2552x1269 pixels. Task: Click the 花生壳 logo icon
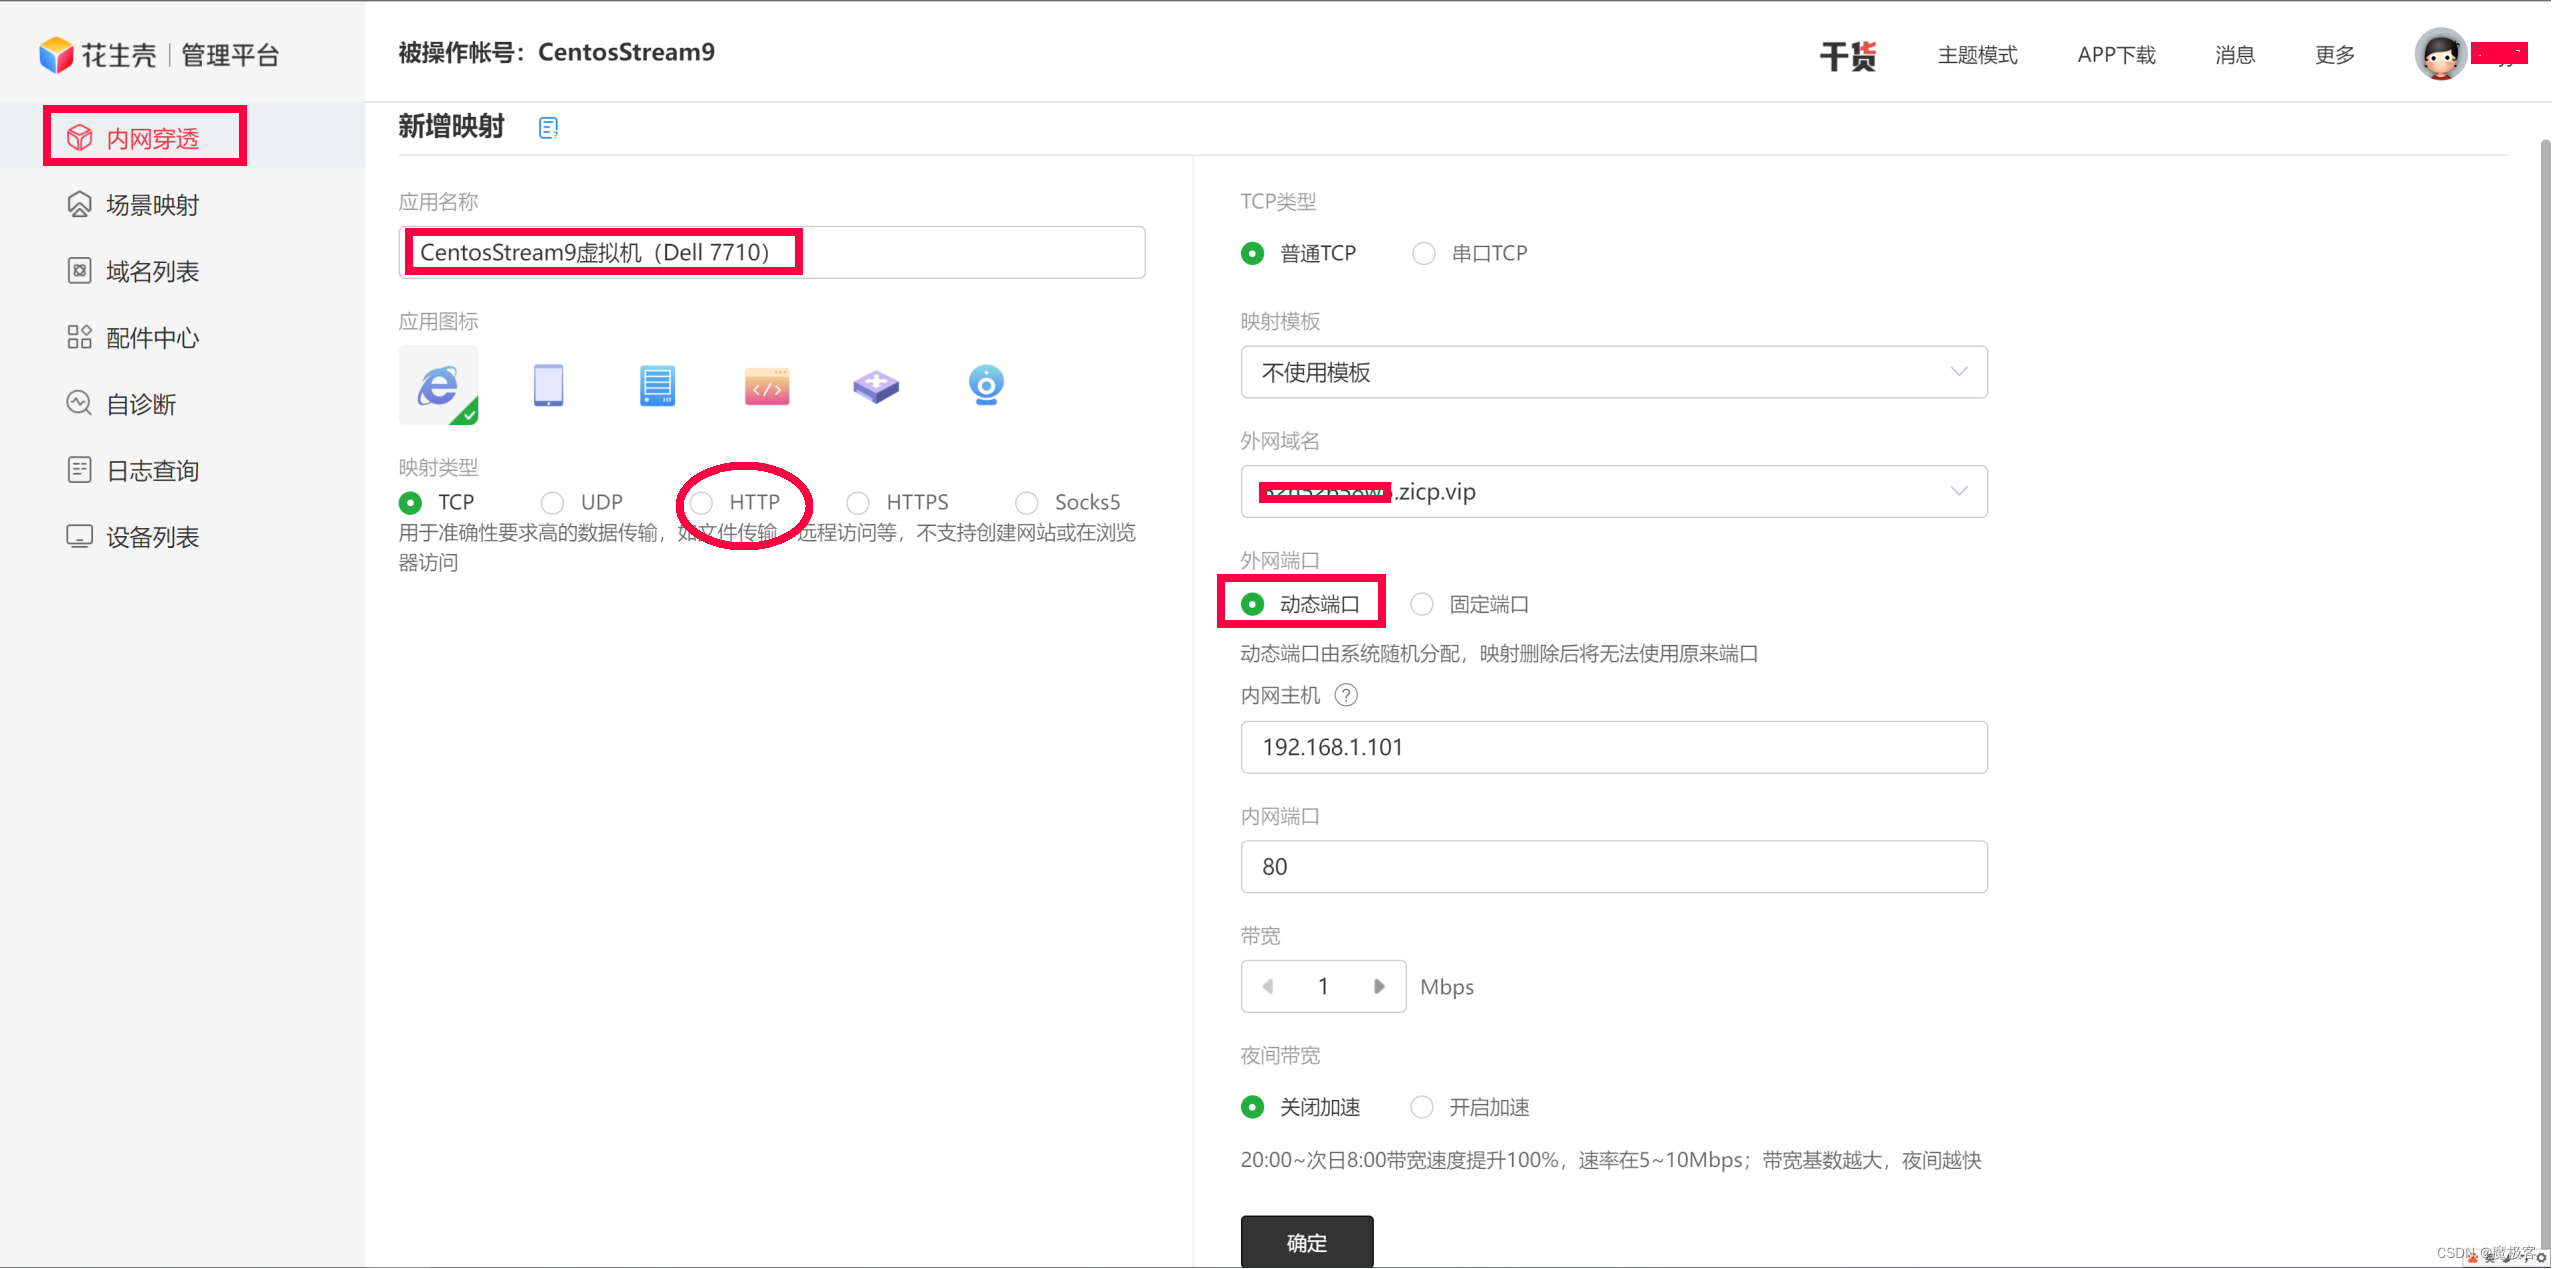pos(57,55)
